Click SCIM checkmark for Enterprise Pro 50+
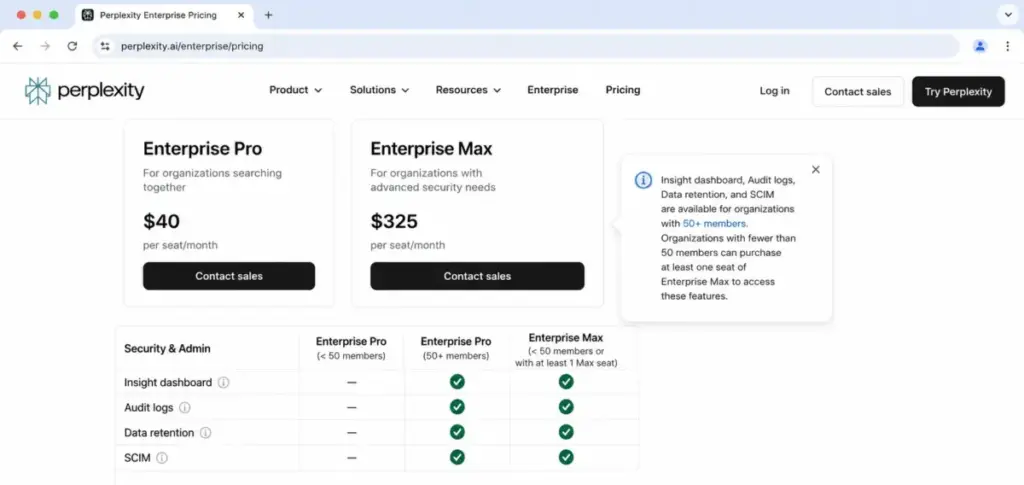Screen dimensions: 1024x485 pyautogui.click(x=457, y=457)
